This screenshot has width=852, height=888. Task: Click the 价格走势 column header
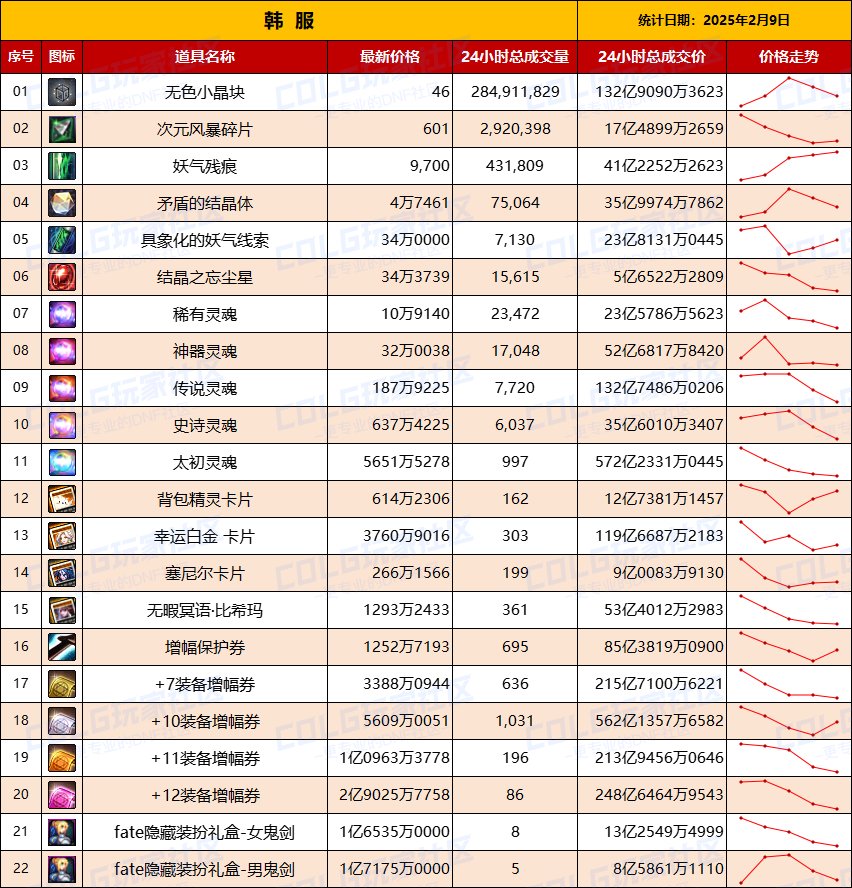(789, 57)
